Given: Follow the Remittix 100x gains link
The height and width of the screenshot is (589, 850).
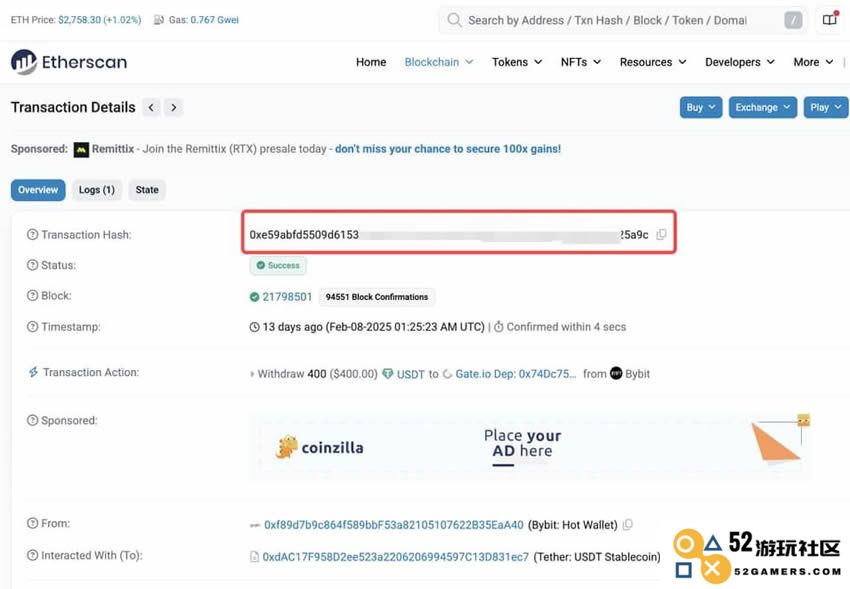Looking at the screenshot, I should coord(448,149).
